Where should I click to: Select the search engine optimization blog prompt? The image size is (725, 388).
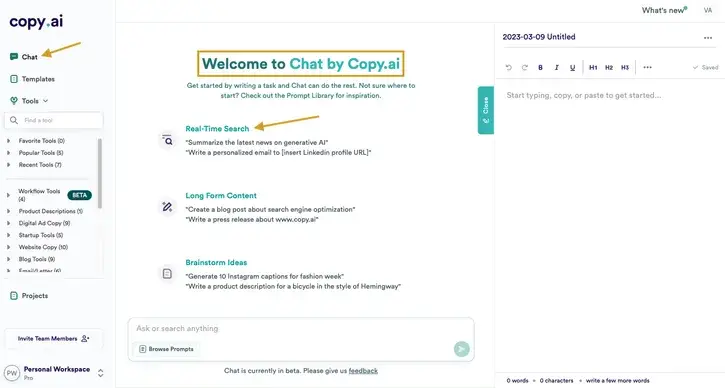270,209
